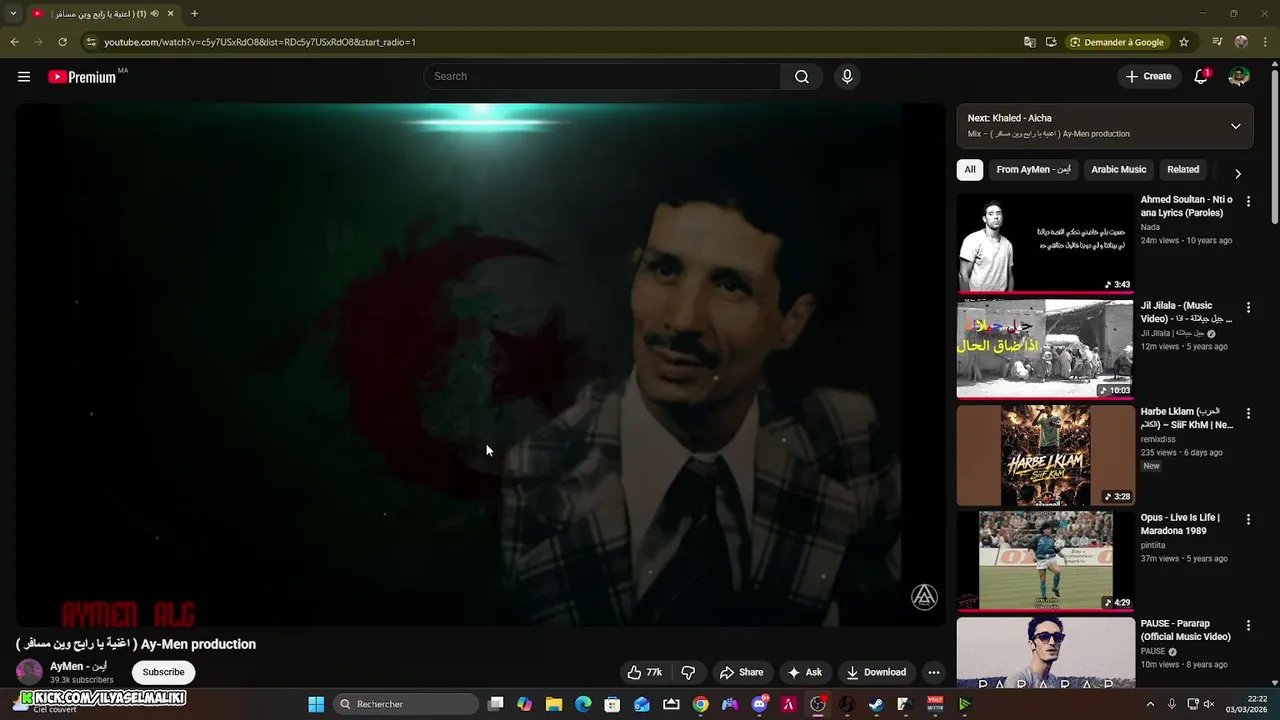Click the channel watermark in player corner
Image resolution: width=1280 pixels, height=720 pixels.
coord(924,597)
